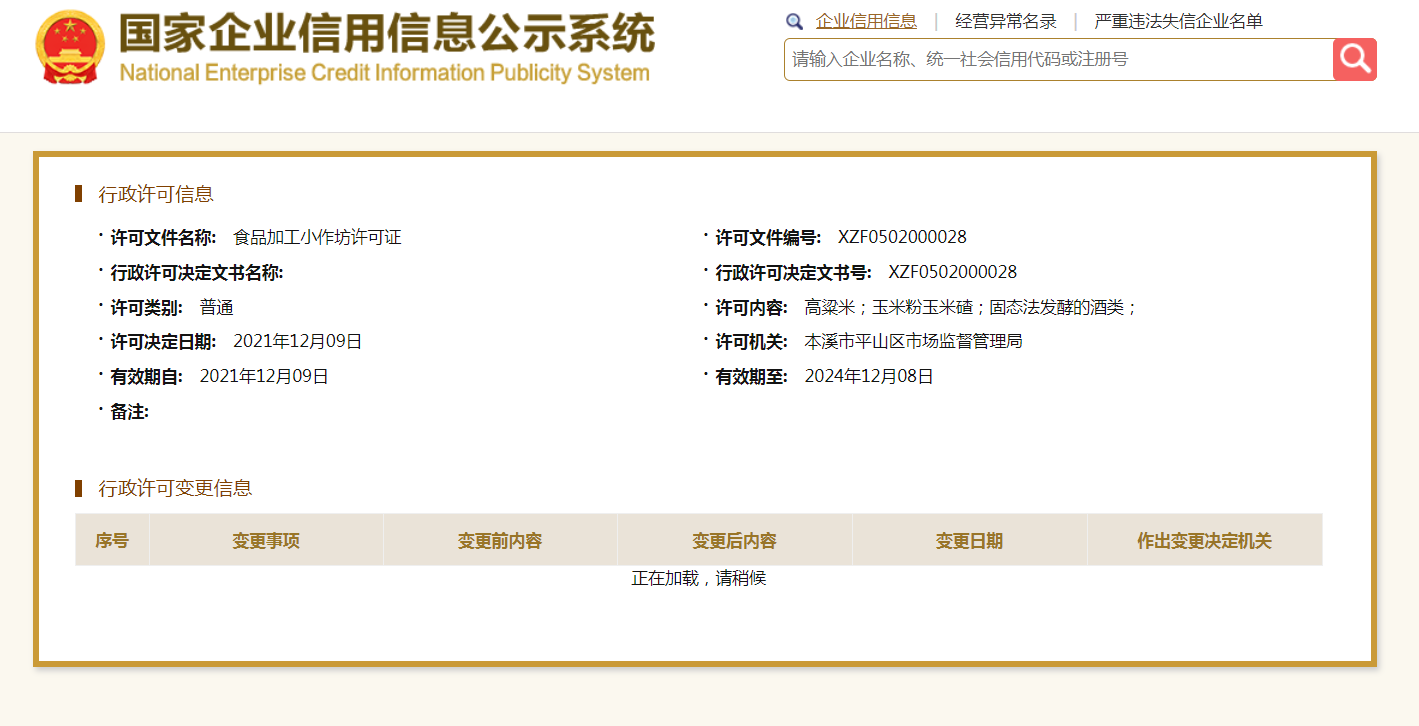Click the national emblem logo

coord(70,47)
